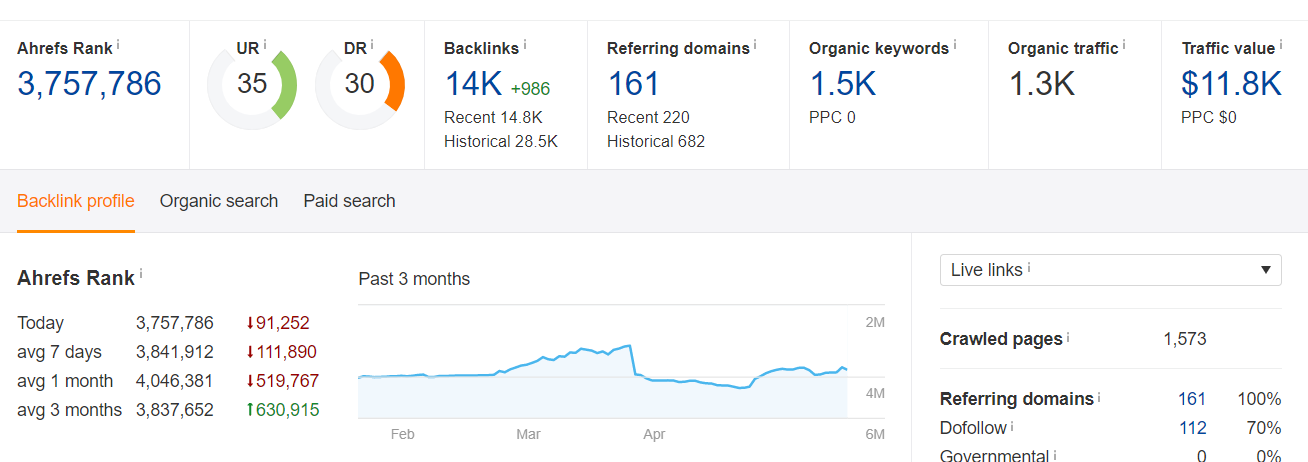Click the info icon next to Referring domains header
The height and width of the screenshot is (462, 1308).
coord(755,45)
